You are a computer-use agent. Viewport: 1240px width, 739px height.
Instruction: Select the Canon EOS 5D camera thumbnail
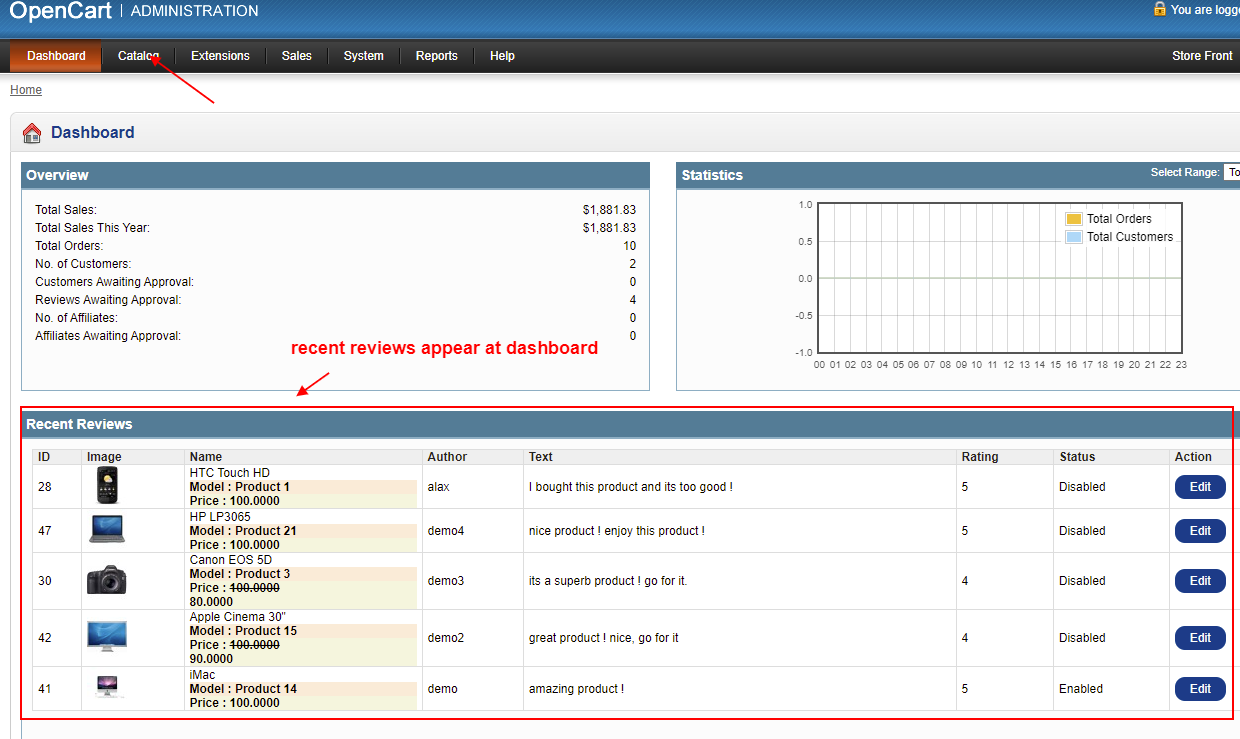click(107, 580)
